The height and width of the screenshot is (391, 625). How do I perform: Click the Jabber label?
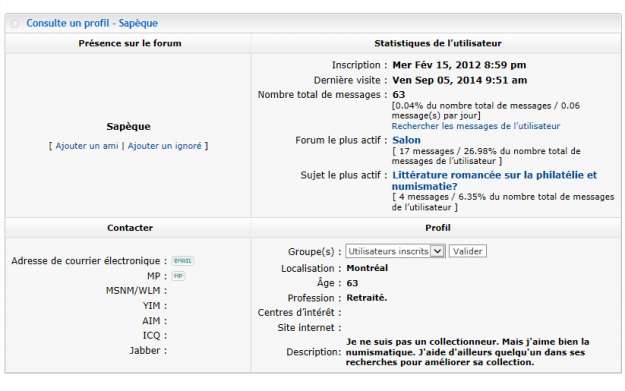click(x=148, y=351)
